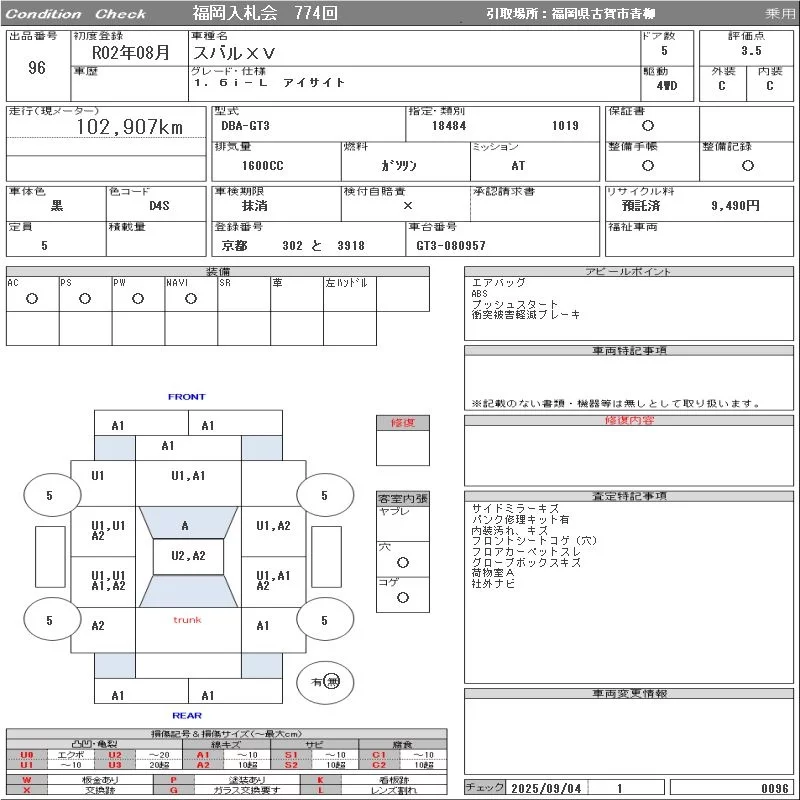Click the lot number 96
This screenshot has width=800, height=800.
(37, 68)
